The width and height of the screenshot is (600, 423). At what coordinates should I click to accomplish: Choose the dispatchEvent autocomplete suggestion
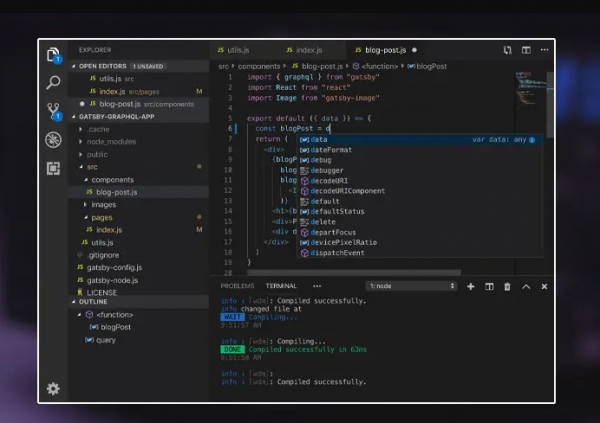(420, 253)
